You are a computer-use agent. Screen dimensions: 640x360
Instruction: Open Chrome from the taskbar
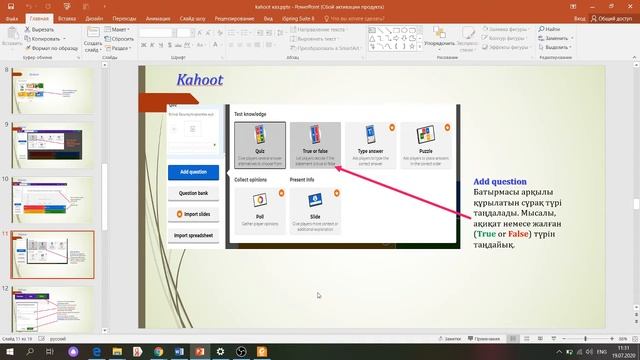click(158, 351)
